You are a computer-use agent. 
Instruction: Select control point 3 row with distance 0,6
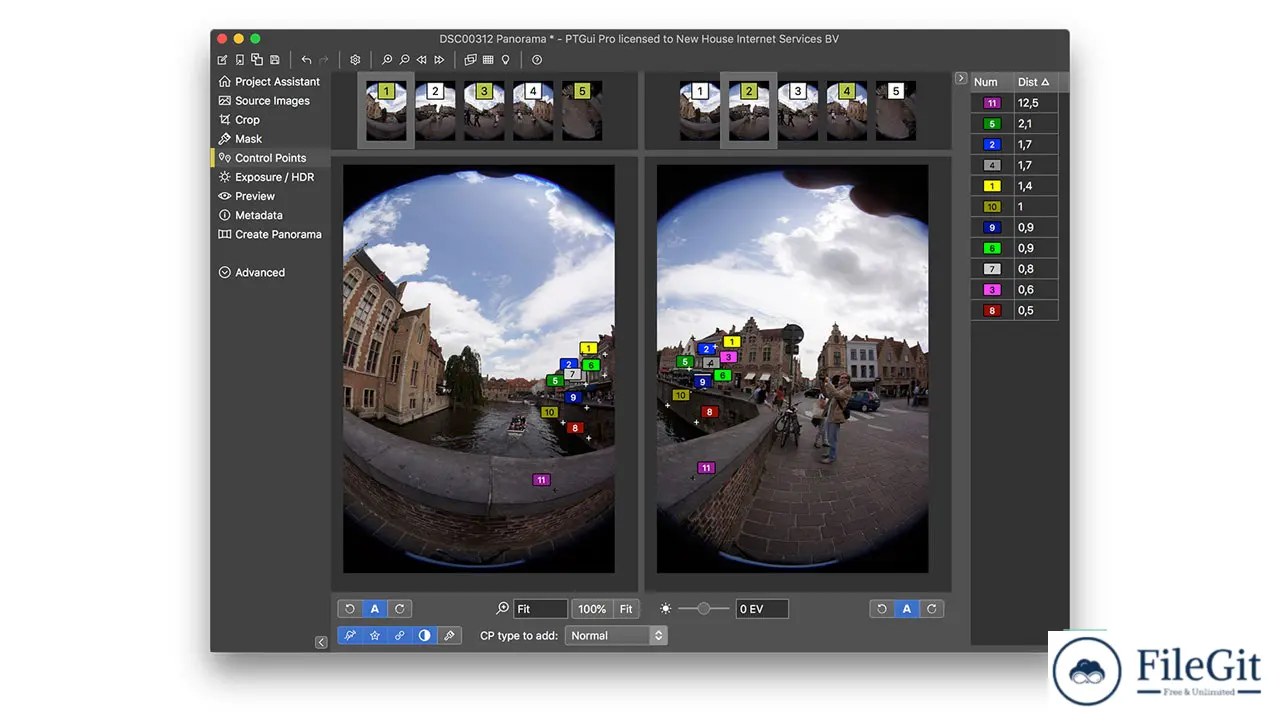(1014, 289)
